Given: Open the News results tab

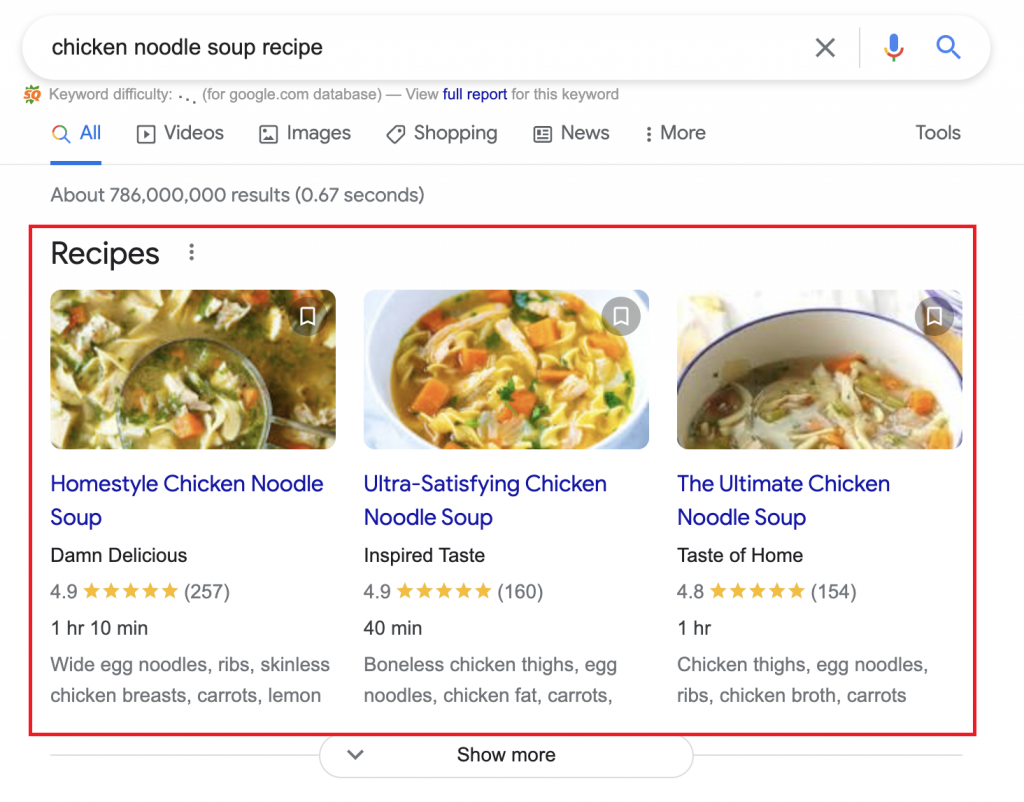Looking at the screenshot, I should [x=571, y=133].
